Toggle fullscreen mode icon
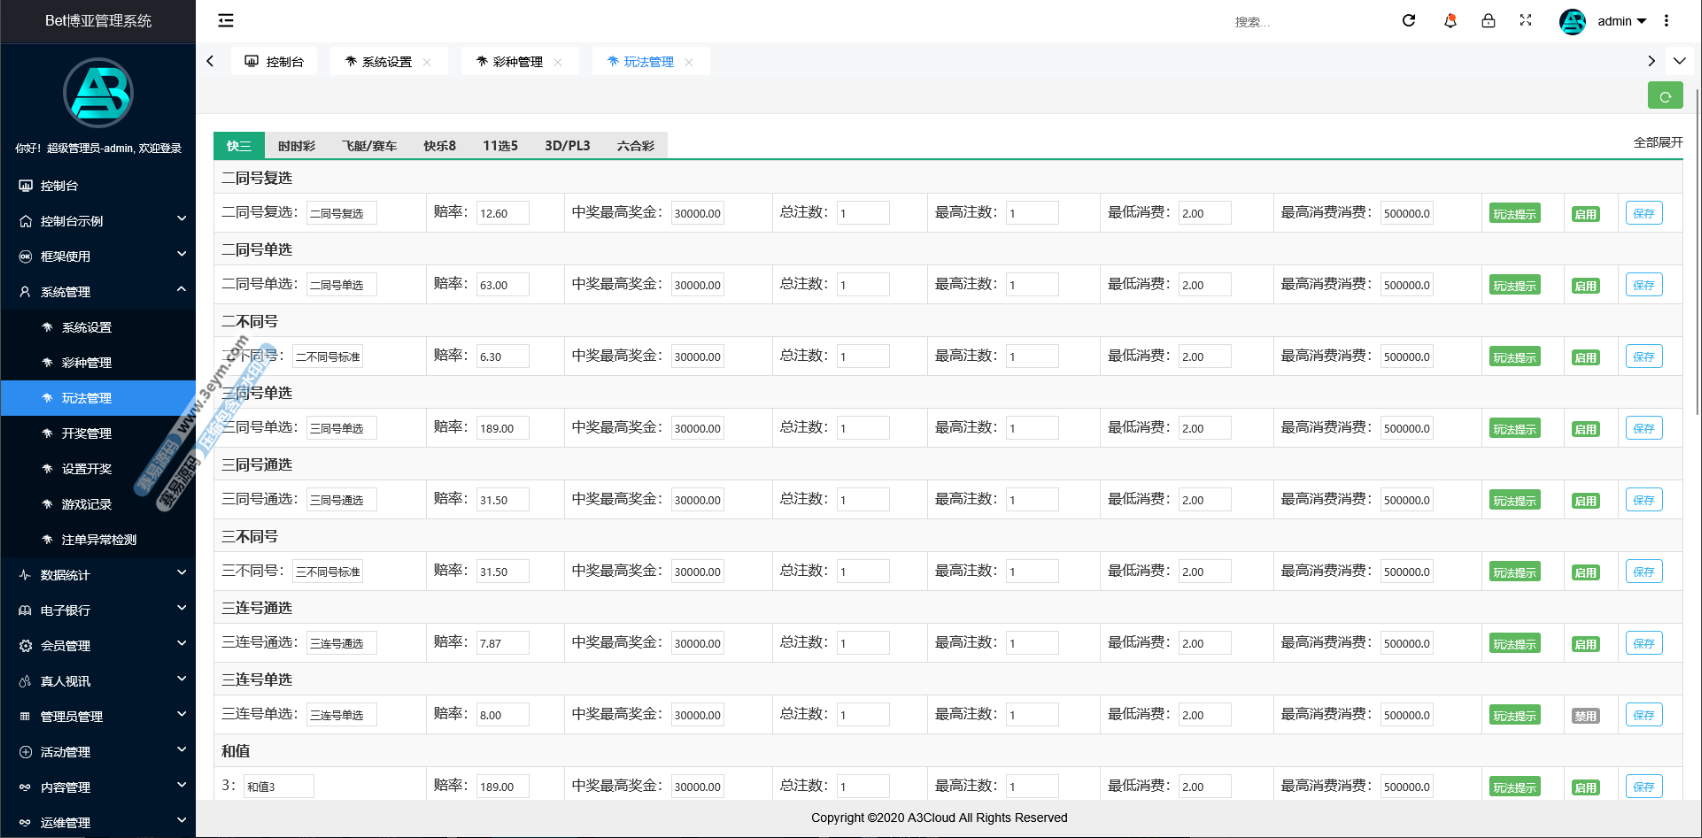 pyautogui.click(x=1525, y=20)
